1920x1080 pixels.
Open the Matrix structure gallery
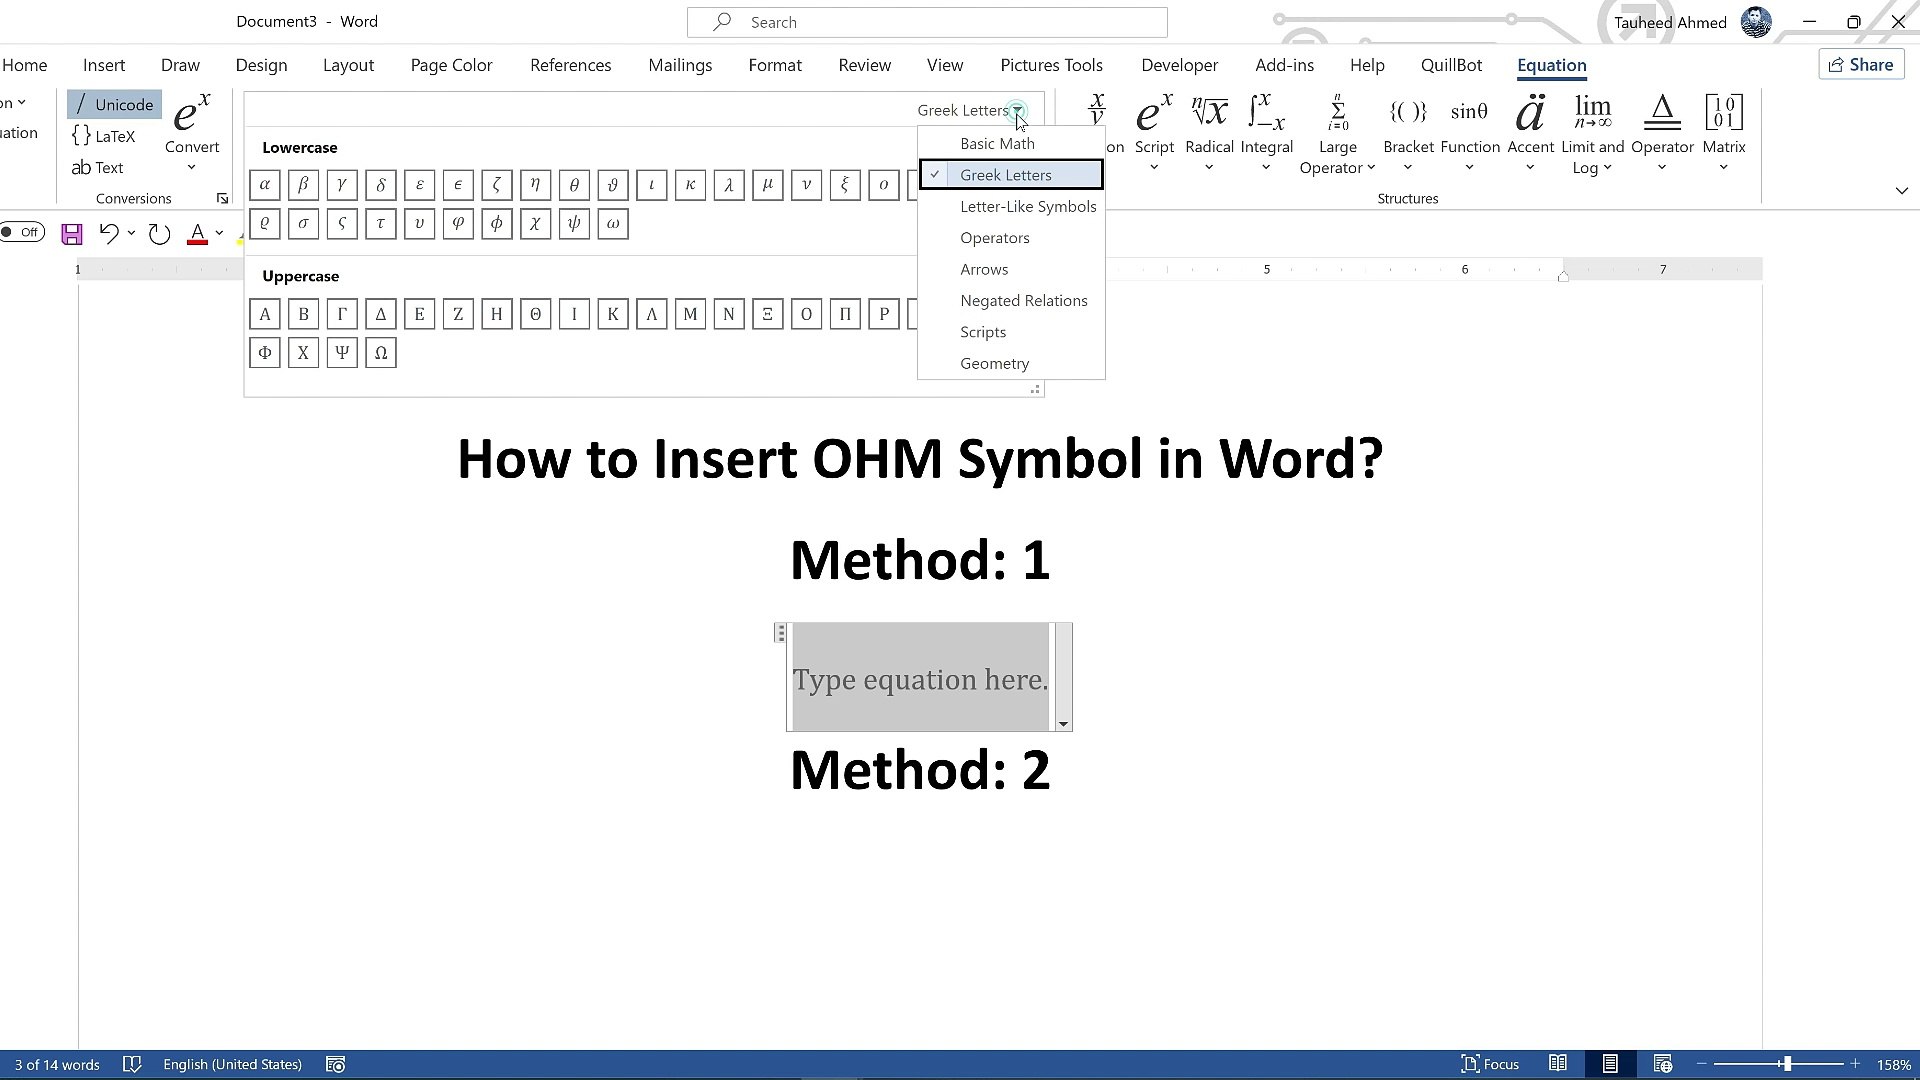[1723, 130]
